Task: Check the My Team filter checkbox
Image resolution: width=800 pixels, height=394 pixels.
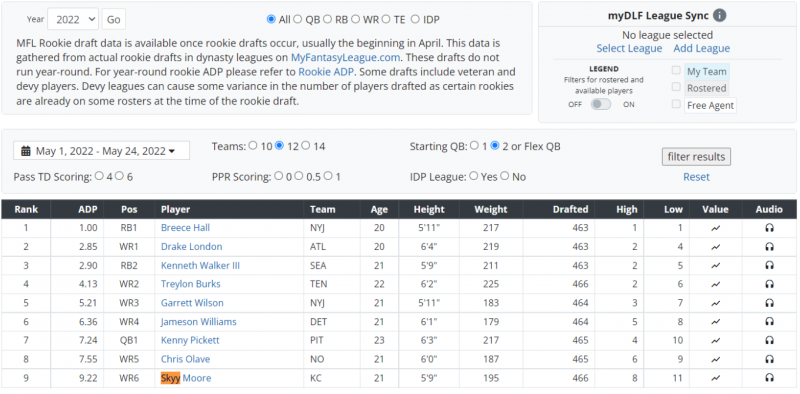Action: (676, 70)
